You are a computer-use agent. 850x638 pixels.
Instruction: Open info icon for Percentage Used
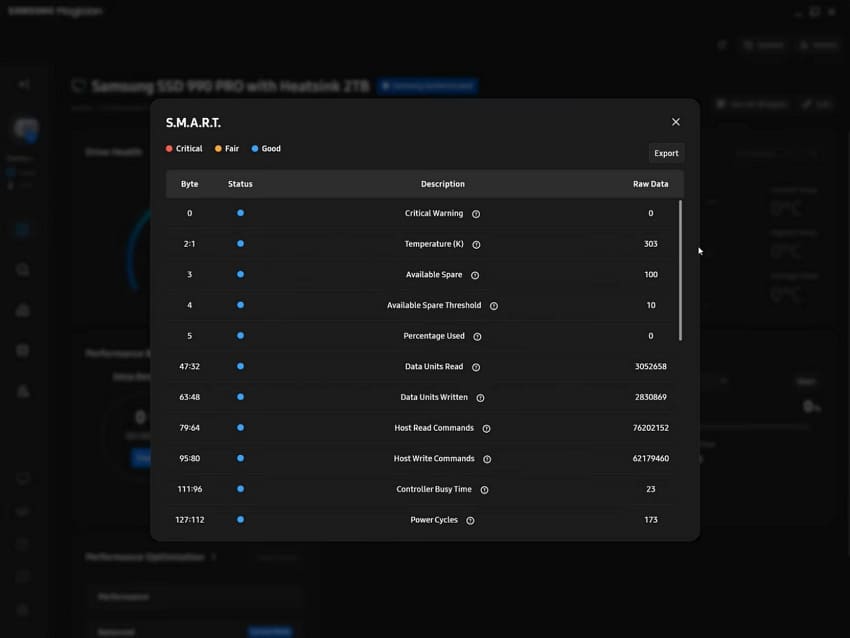(477, 336)
